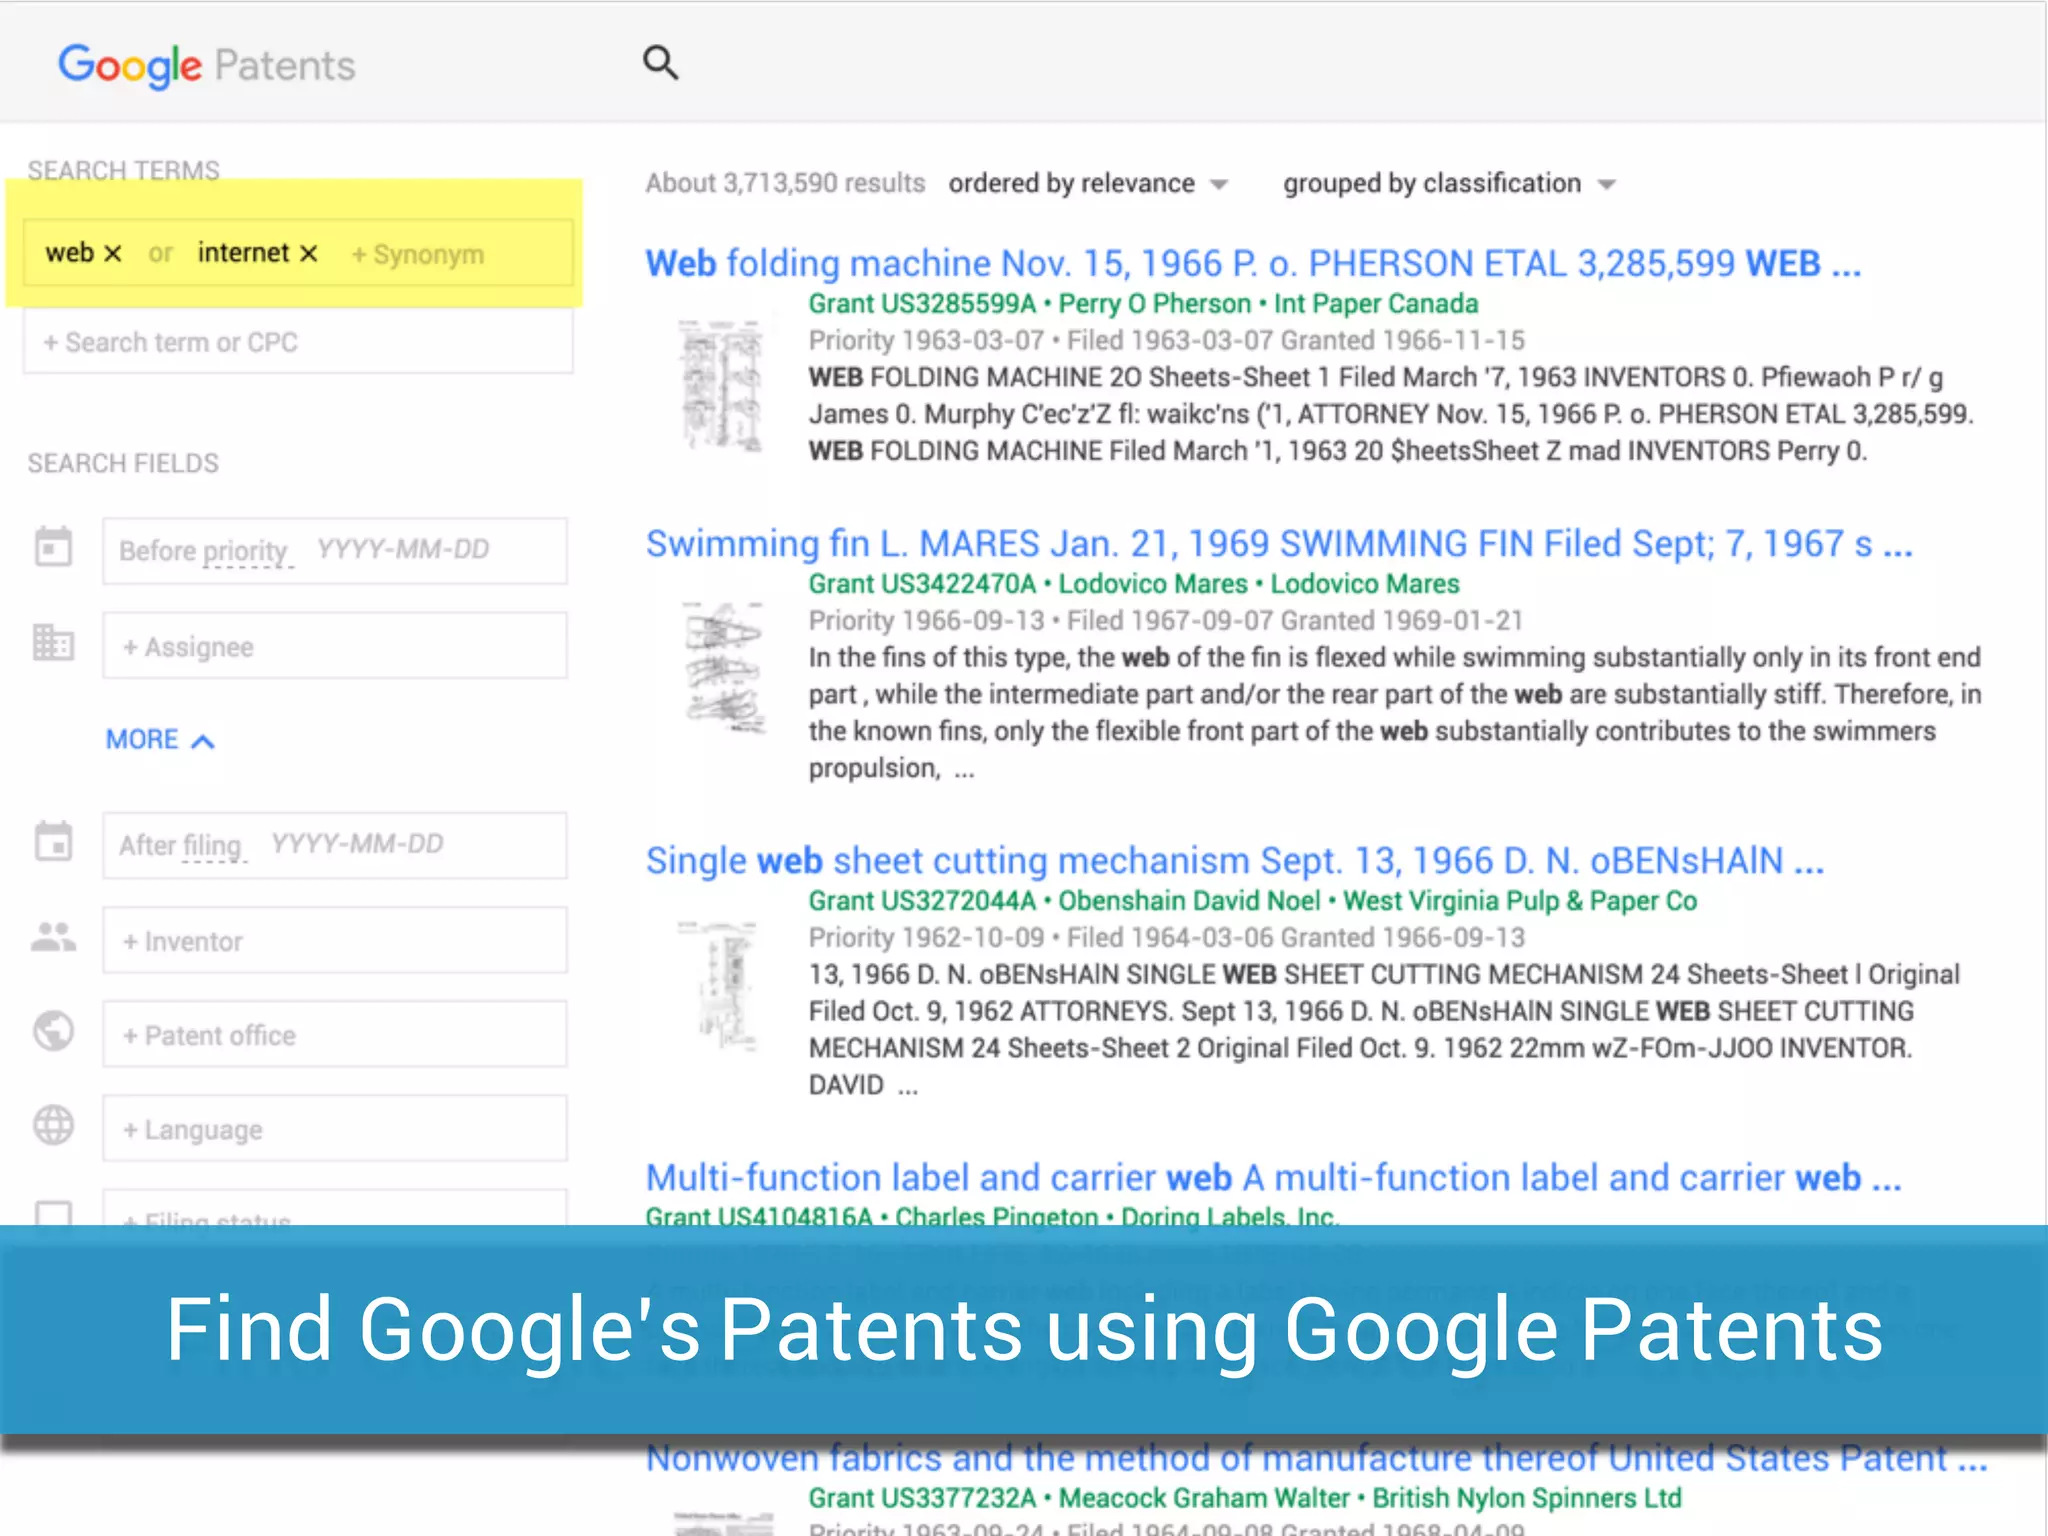Open 'Multi-function label and carrier web' result
This screenshot has height=1536, width=2048.
[x=1273, y=1178]
